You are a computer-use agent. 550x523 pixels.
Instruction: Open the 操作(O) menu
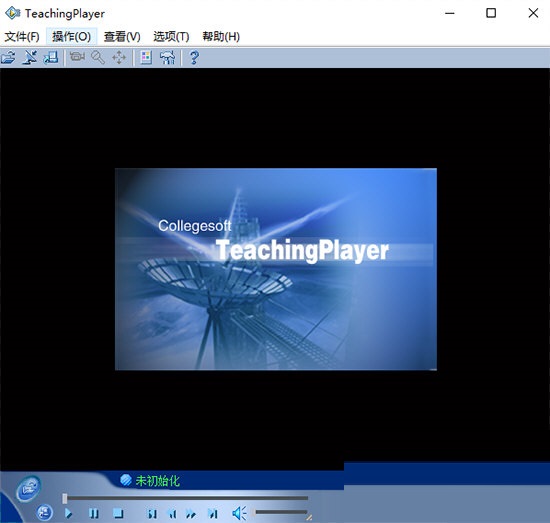(72, 36)
